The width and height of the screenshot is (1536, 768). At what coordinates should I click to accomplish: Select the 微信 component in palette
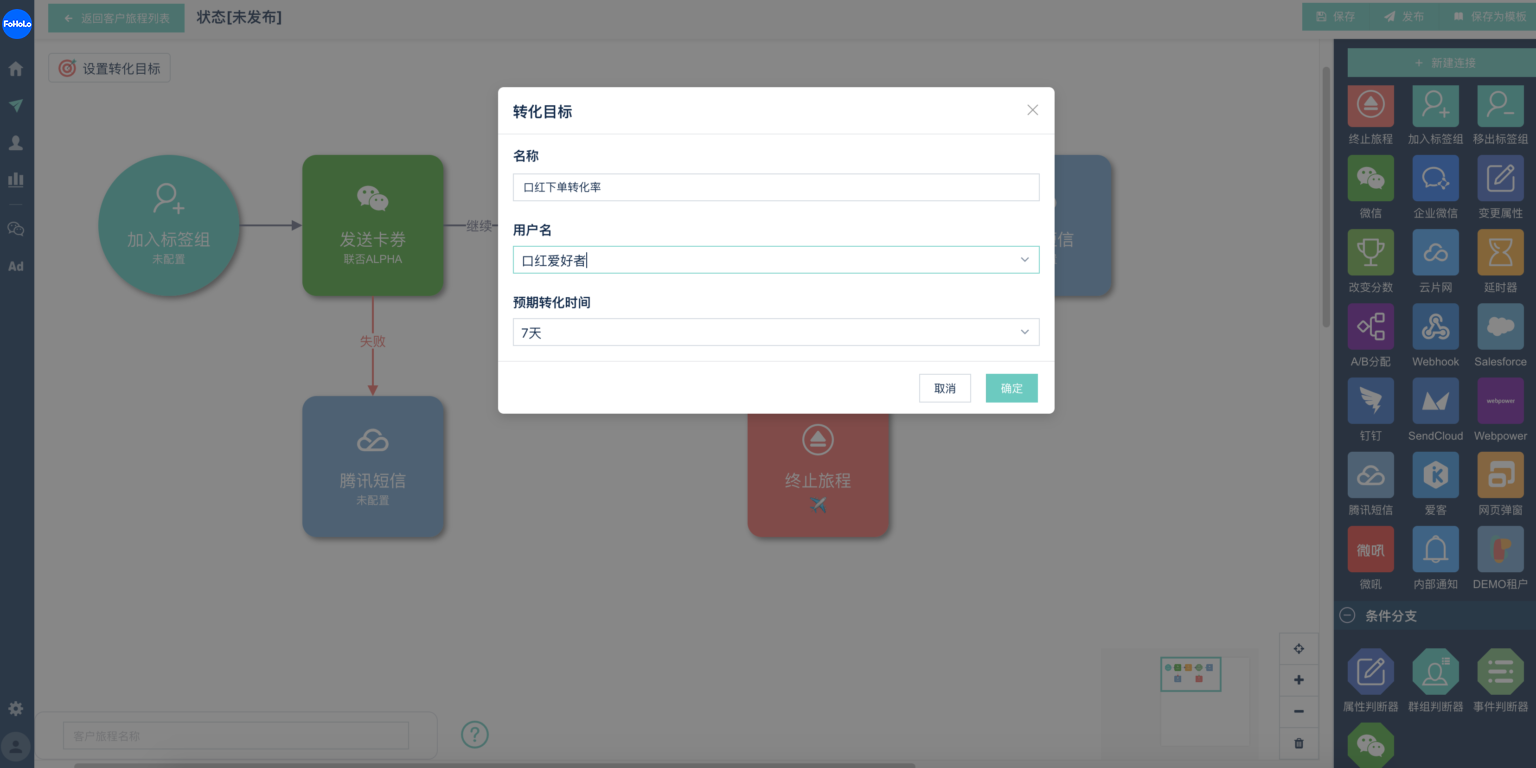pyautogui.click(x=1370, y=179)
